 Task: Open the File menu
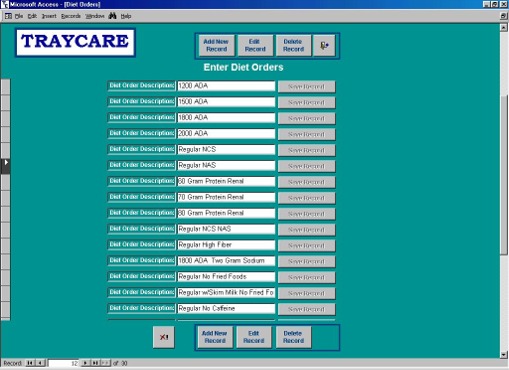(x=19, y=16)
